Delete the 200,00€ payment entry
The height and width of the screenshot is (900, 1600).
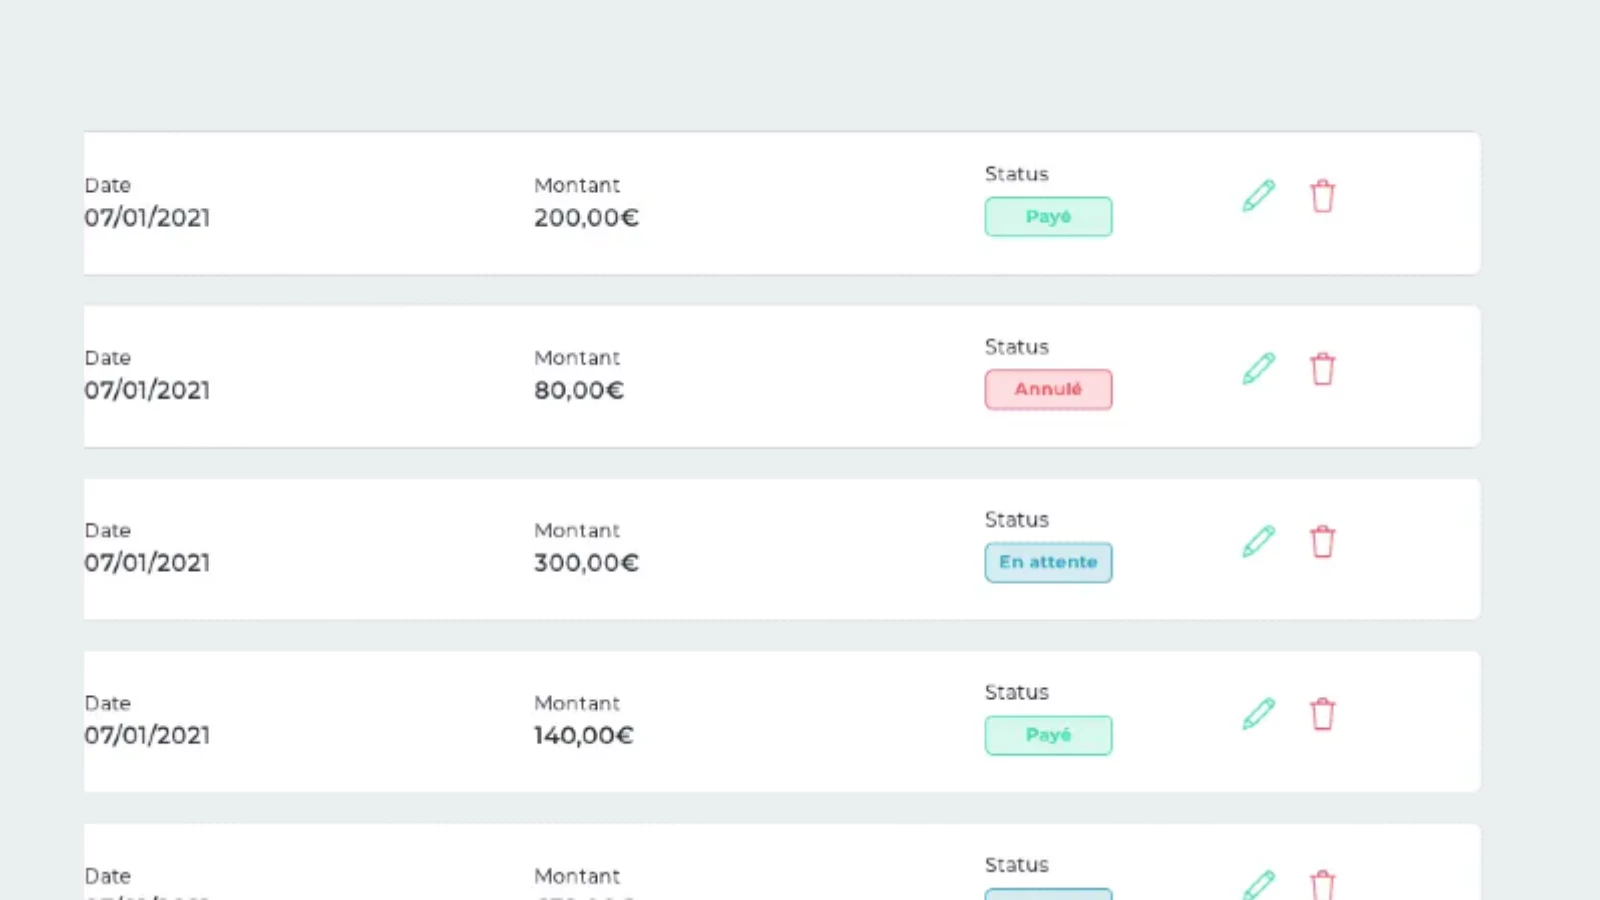tap(1322, 196)
